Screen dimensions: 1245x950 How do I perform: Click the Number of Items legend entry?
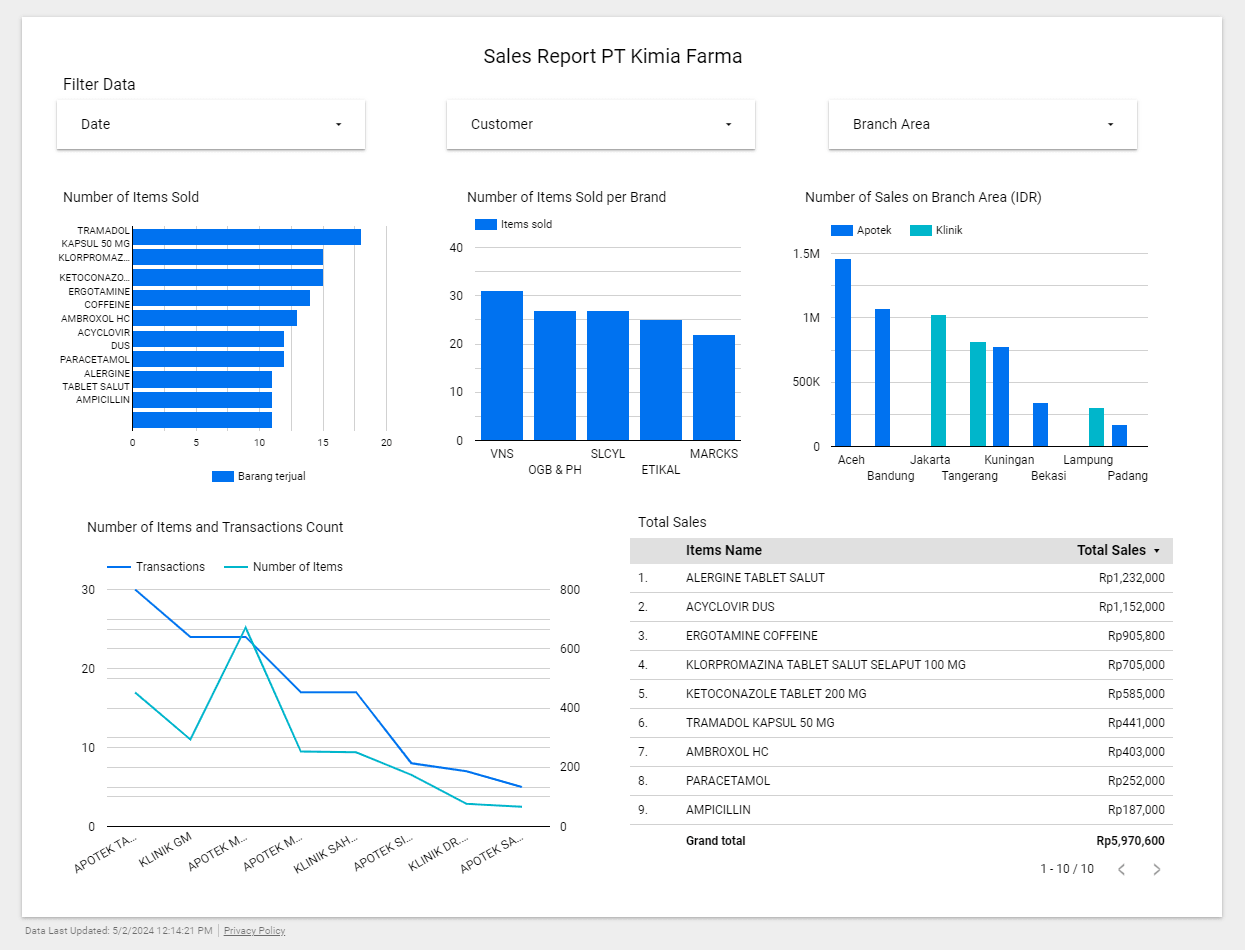[x=283, y=567]
